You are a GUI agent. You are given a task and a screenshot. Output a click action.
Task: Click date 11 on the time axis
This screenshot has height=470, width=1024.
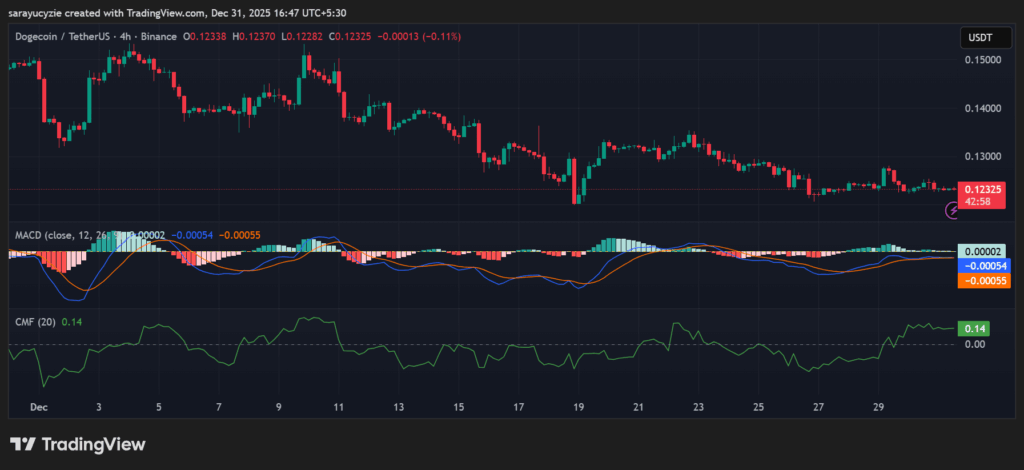pyautogui.click(x=339, y=408)
